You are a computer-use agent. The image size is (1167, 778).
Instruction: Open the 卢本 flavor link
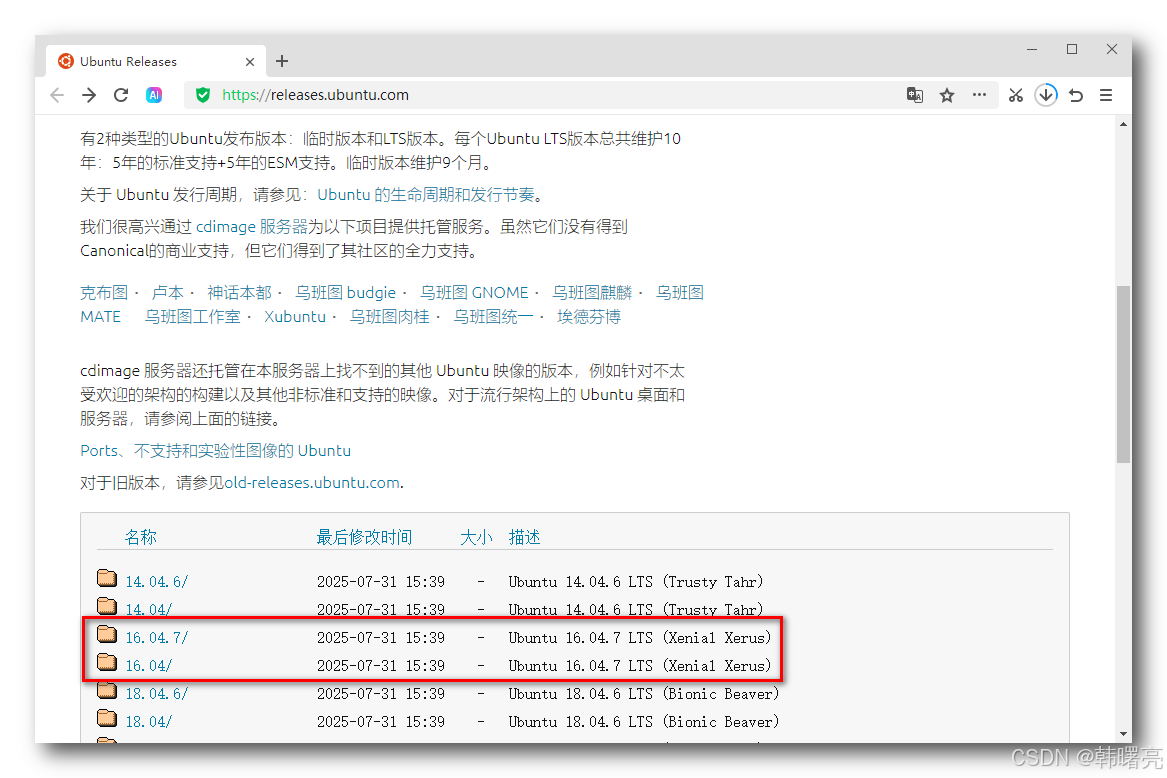[x=167, y=293]
